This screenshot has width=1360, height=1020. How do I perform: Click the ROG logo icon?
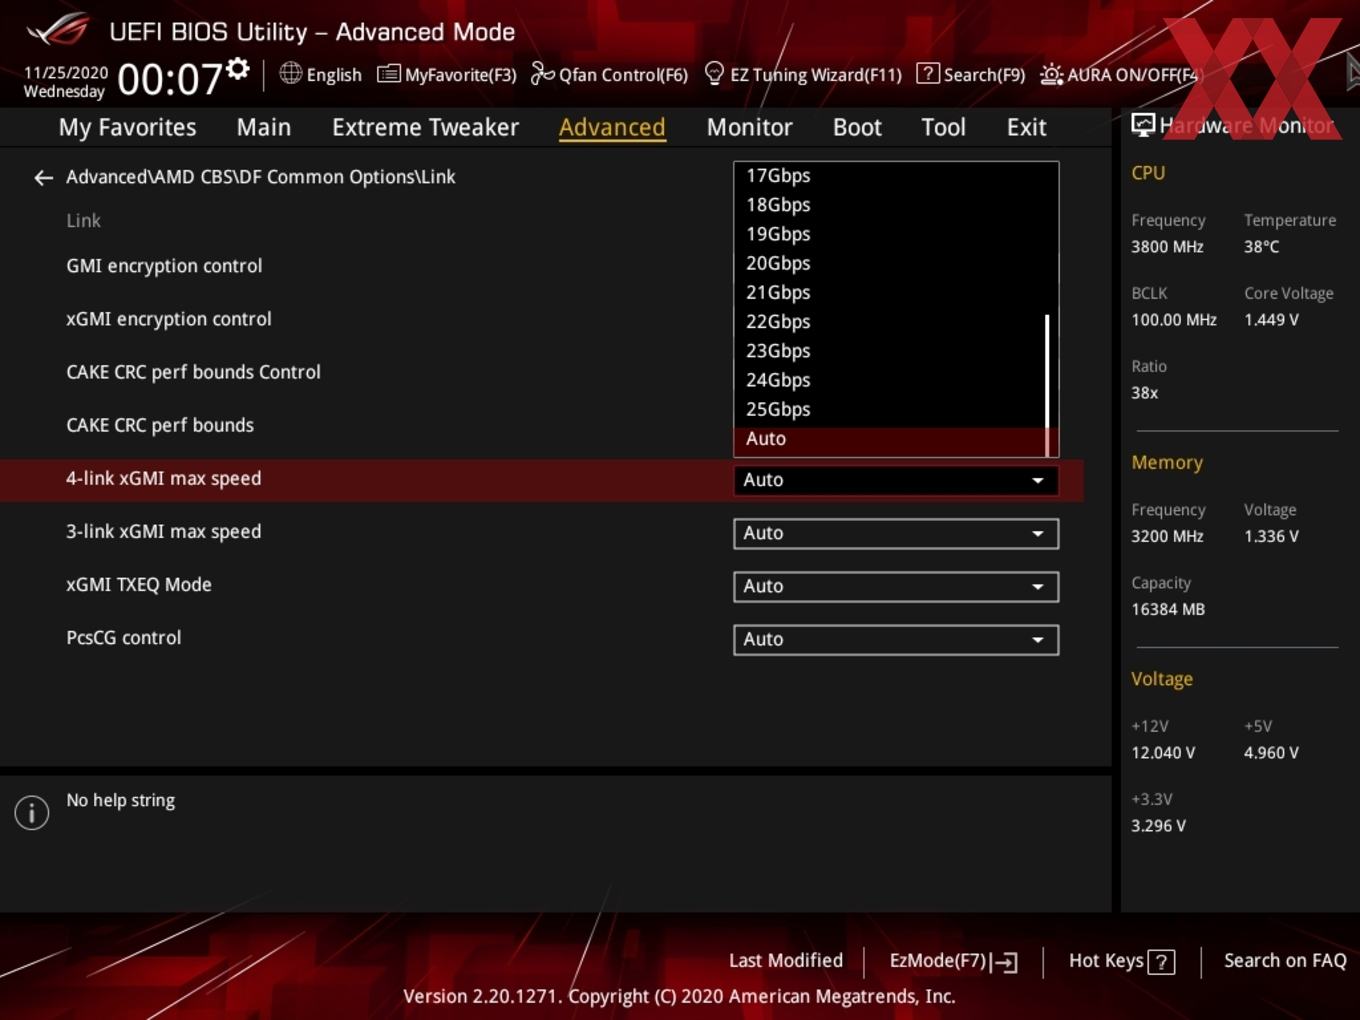coord(58,30)
